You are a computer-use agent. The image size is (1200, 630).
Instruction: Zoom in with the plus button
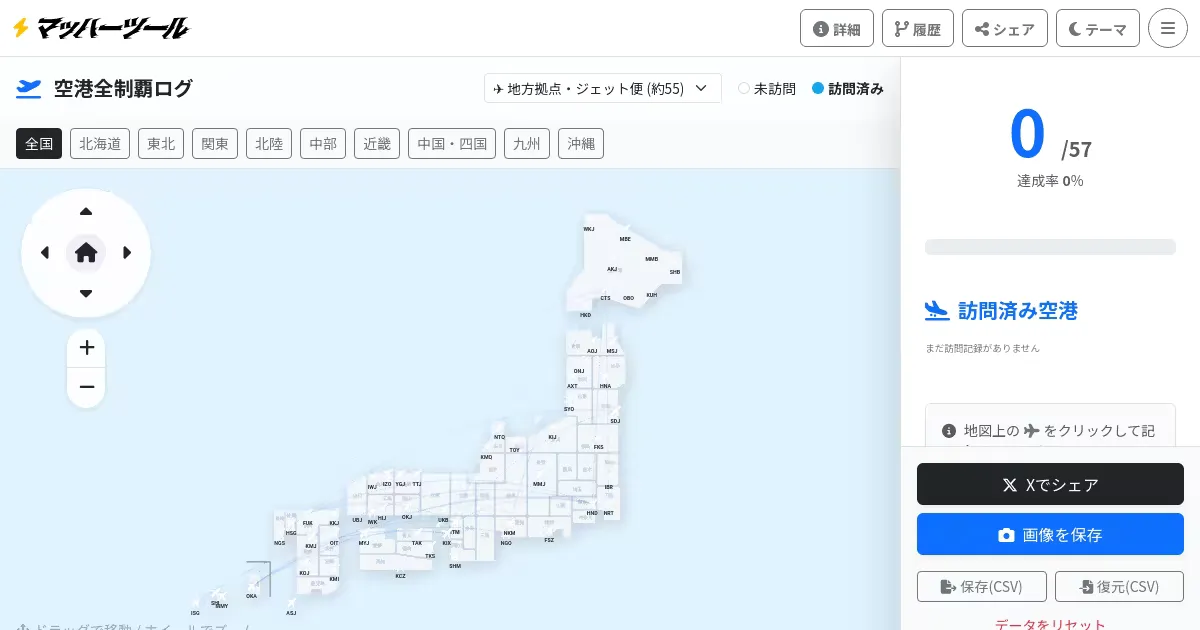click(x=87, y=348)
